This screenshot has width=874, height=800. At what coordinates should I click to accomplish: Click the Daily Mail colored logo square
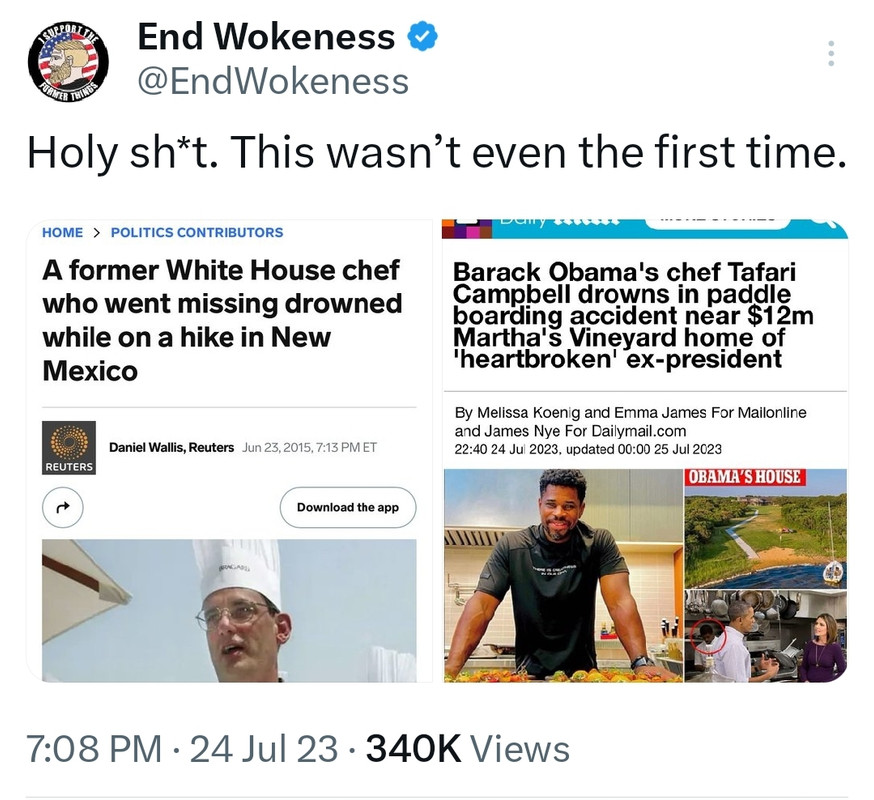467,229
